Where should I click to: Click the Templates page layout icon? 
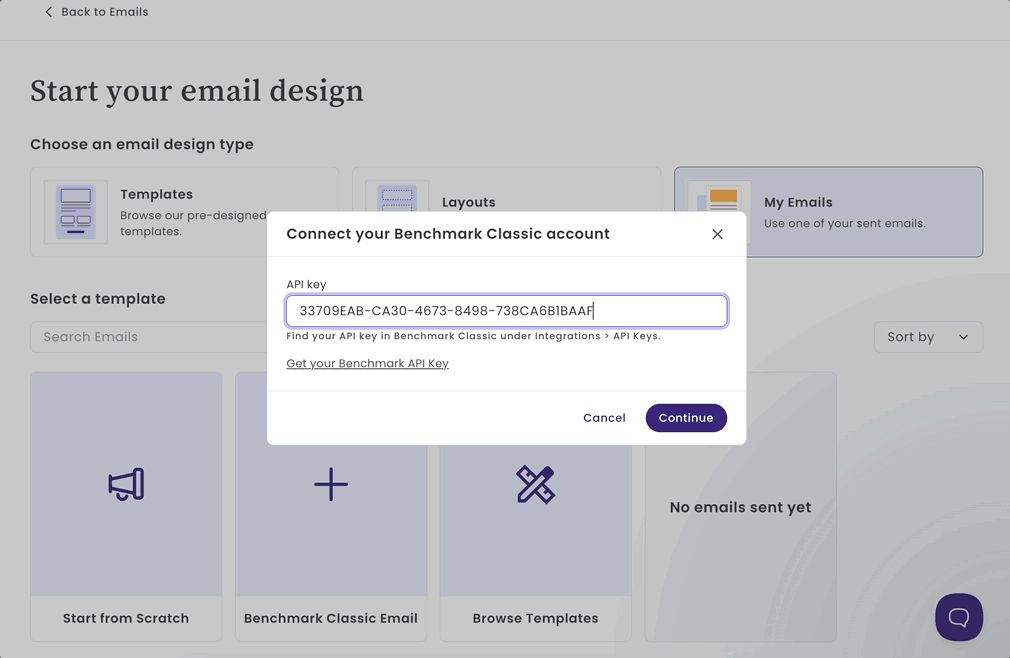click(75, 212)
